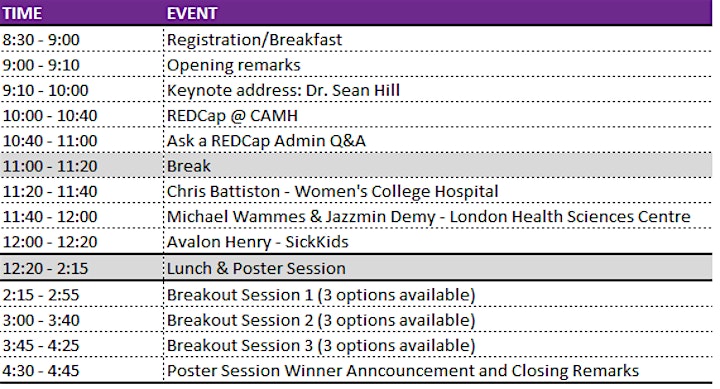Select the REDCap @ CAMH event
The width and height of the screenshot is (720, 389).
232,115
